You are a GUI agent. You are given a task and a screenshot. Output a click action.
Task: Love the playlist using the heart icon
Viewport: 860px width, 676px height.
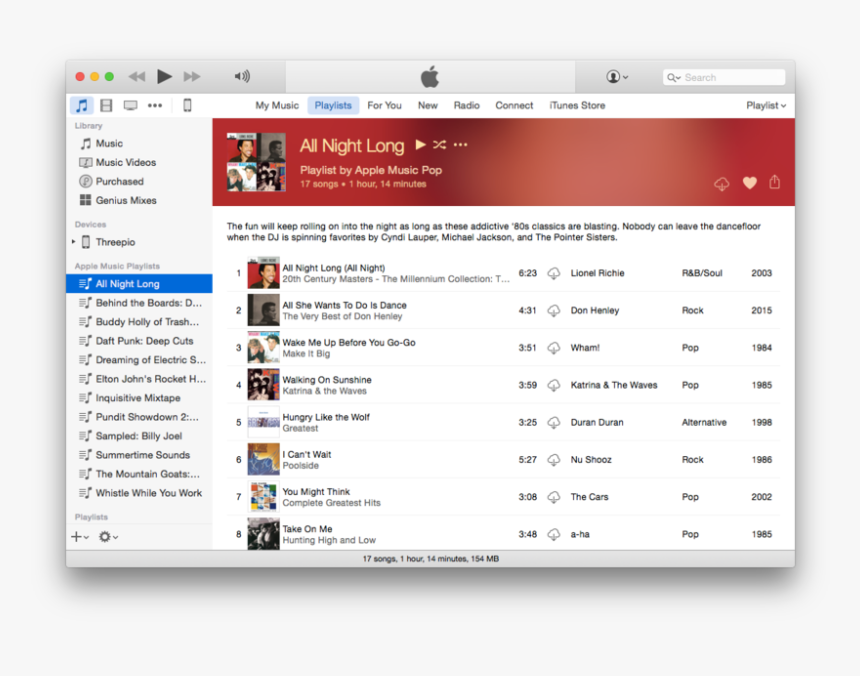(x=749, y=183)
